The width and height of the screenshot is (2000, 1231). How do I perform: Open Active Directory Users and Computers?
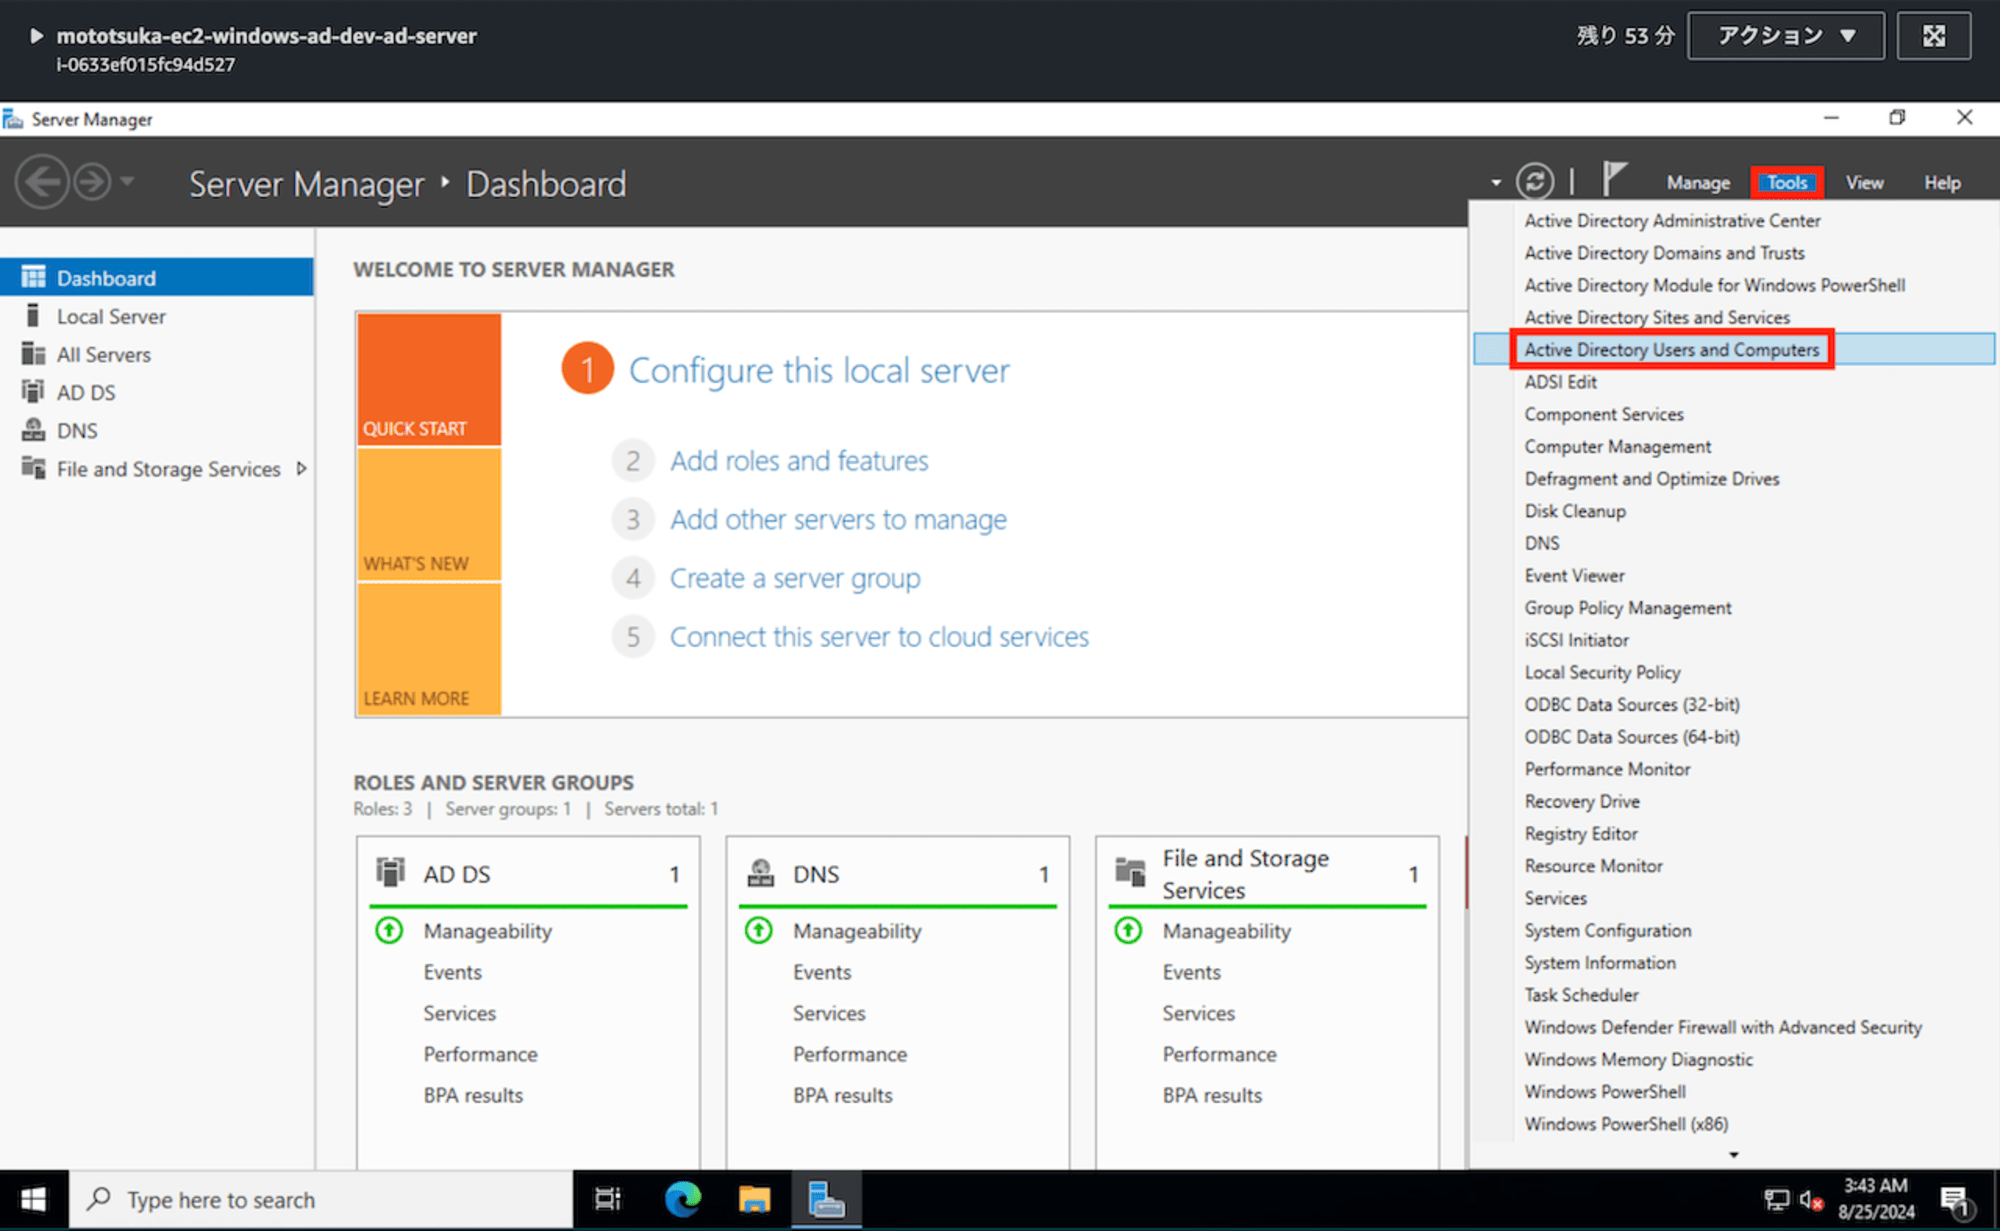[x=1734, y=349]
